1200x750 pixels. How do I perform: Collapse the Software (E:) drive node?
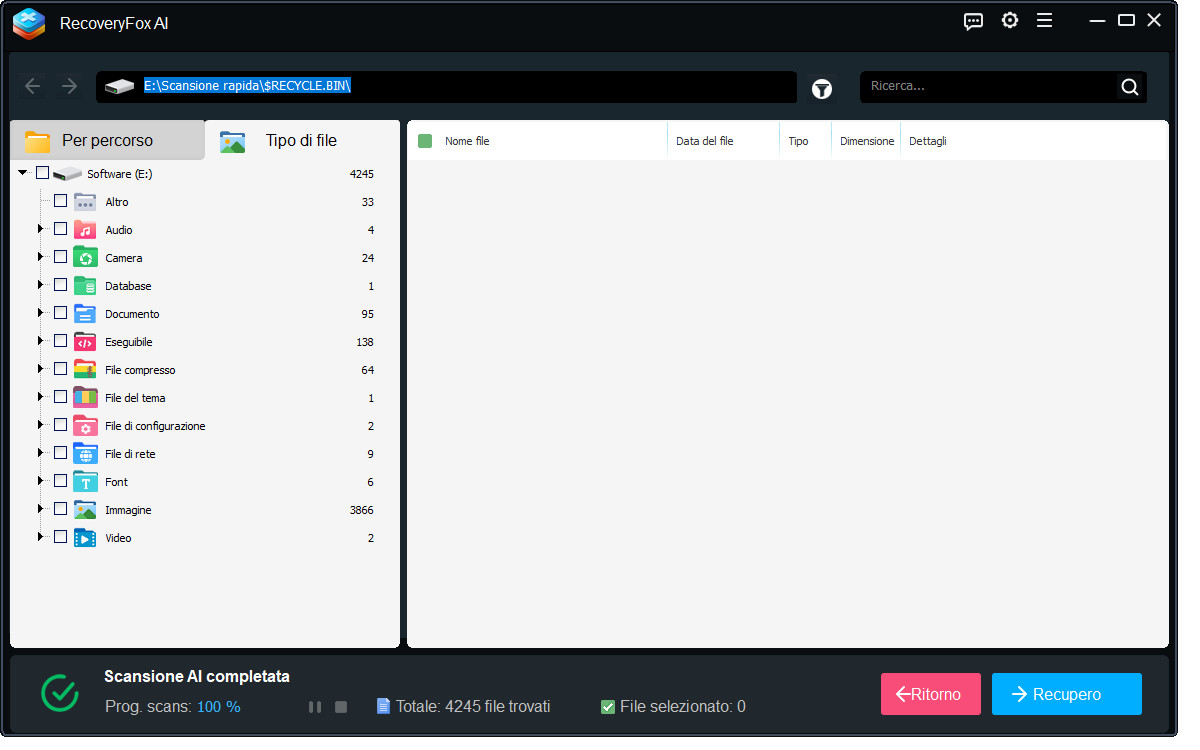coord(23,173)
